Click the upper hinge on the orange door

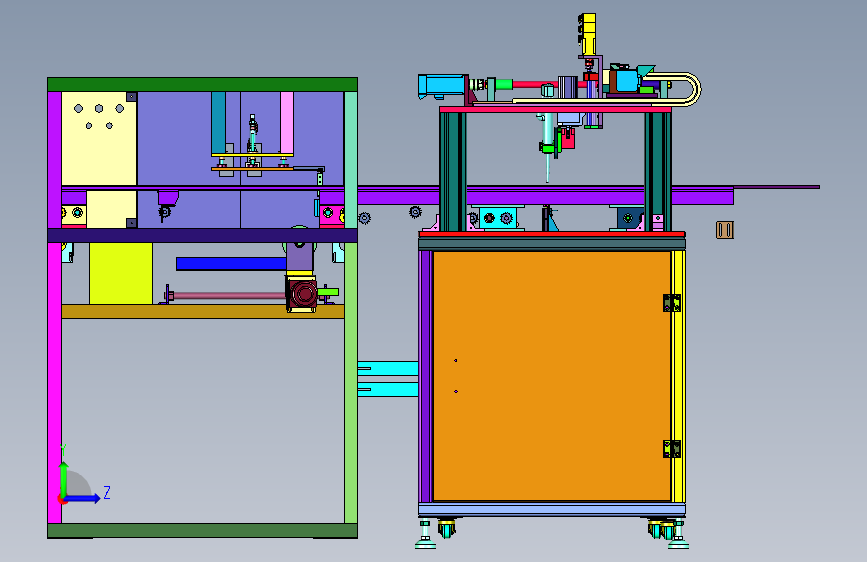pyautogui.click(x=671, y=303)
